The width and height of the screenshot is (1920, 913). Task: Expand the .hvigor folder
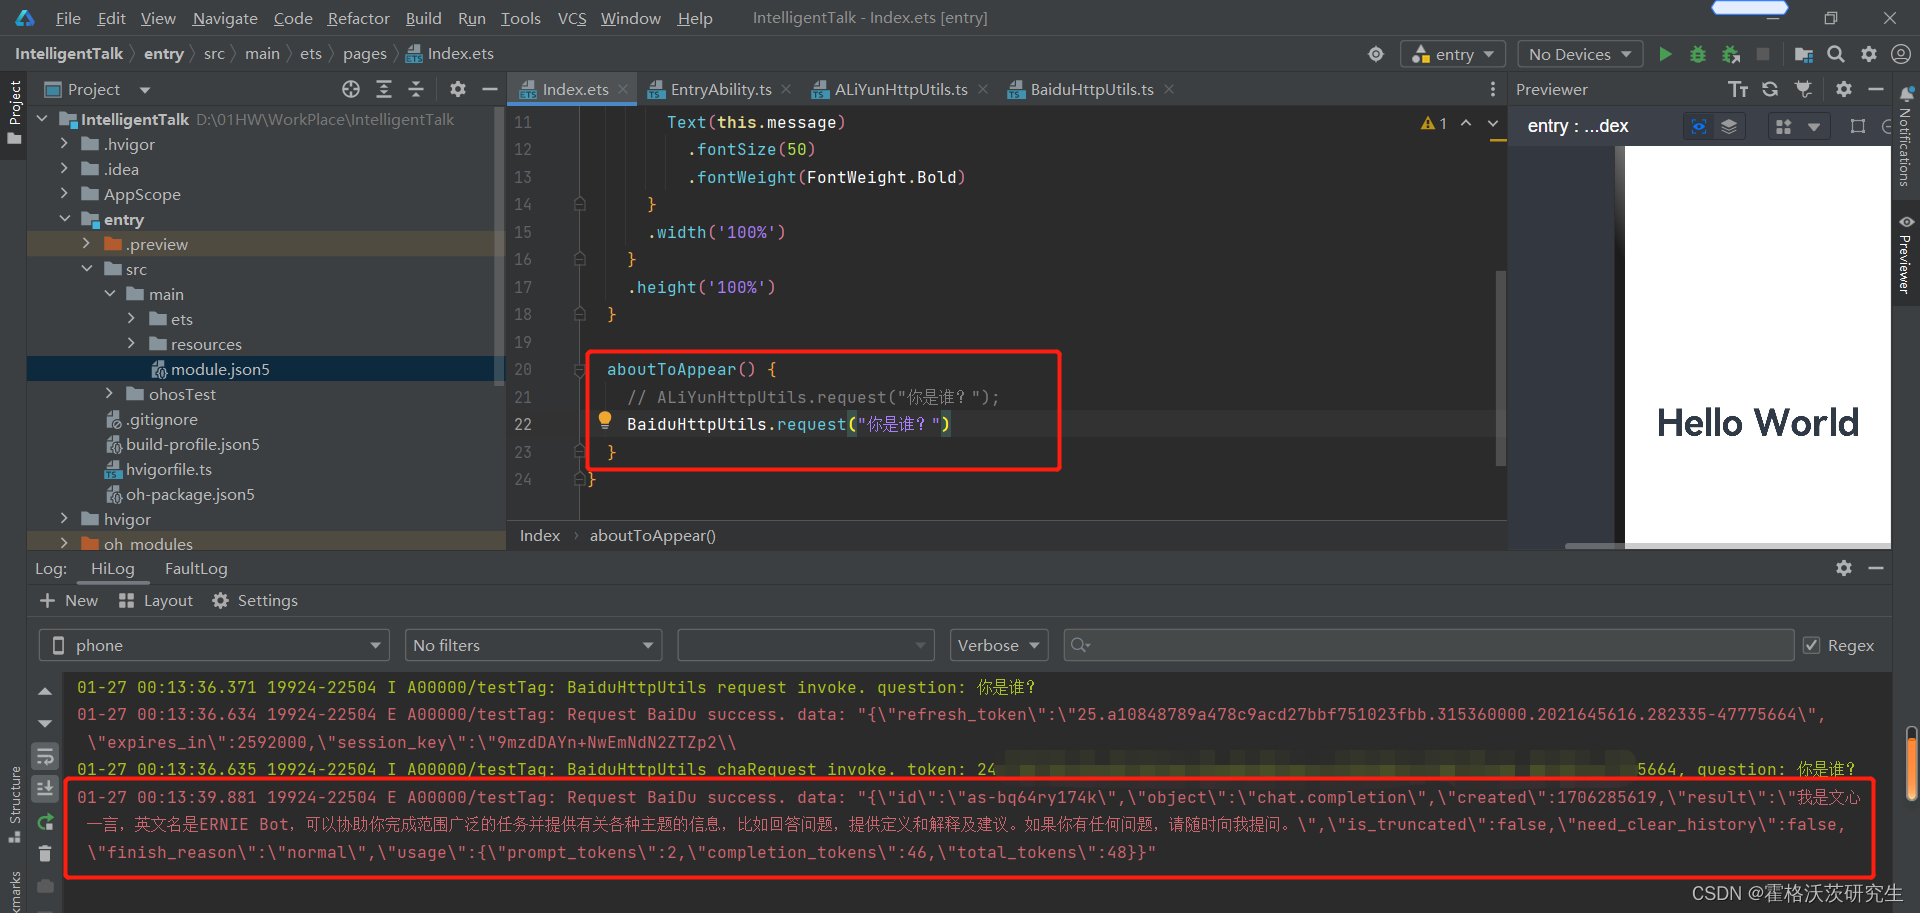tap(64, 144)
